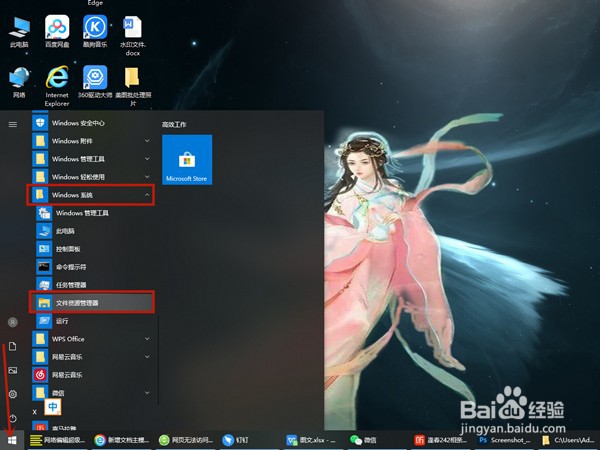Click the 中 IME indicator

pyautogui.click(x=53, y=407)
